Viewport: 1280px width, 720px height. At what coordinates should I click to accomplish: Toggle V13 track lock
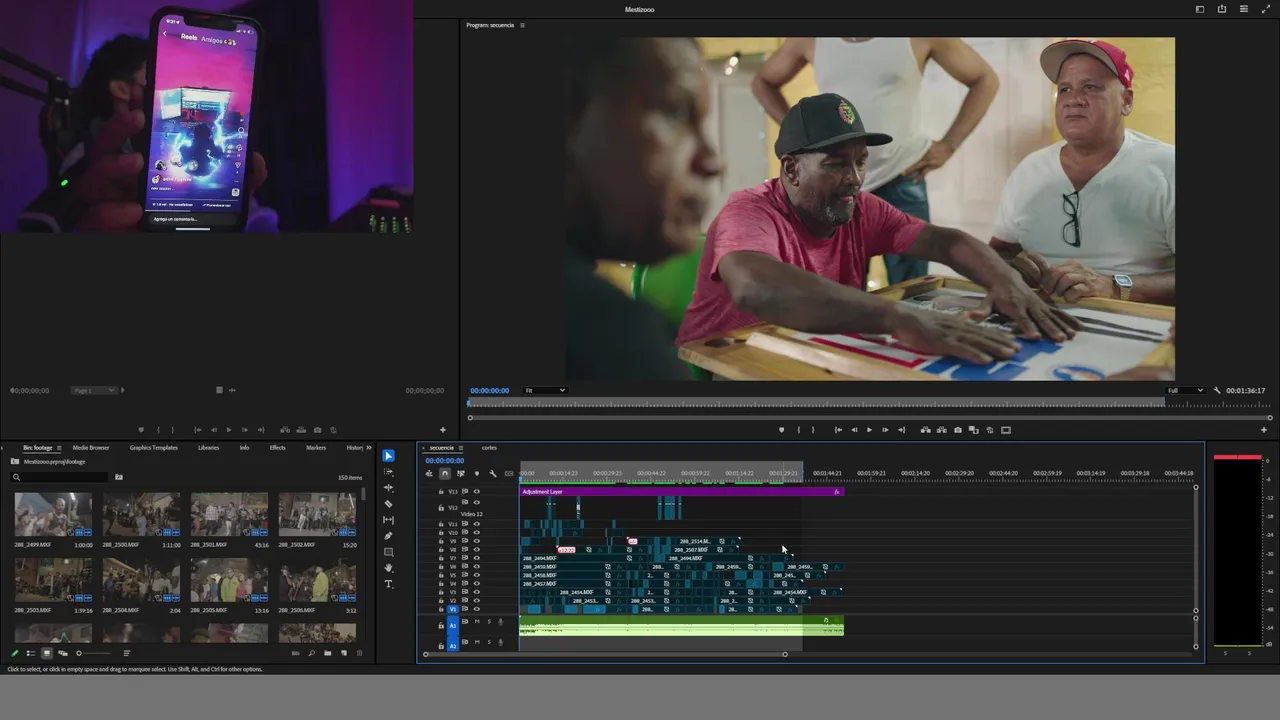(x=441, y=491)
